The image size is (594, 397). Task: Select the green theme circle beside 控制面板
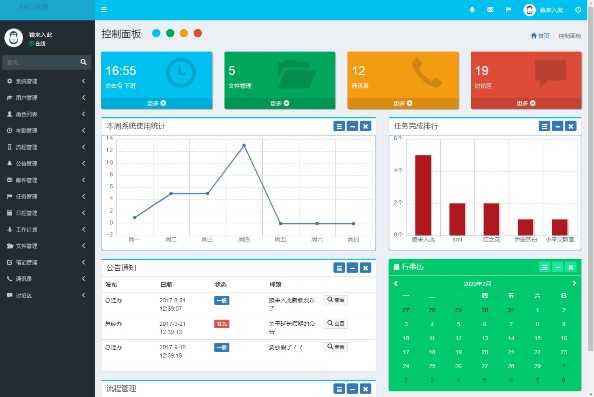tap(170, 33)
